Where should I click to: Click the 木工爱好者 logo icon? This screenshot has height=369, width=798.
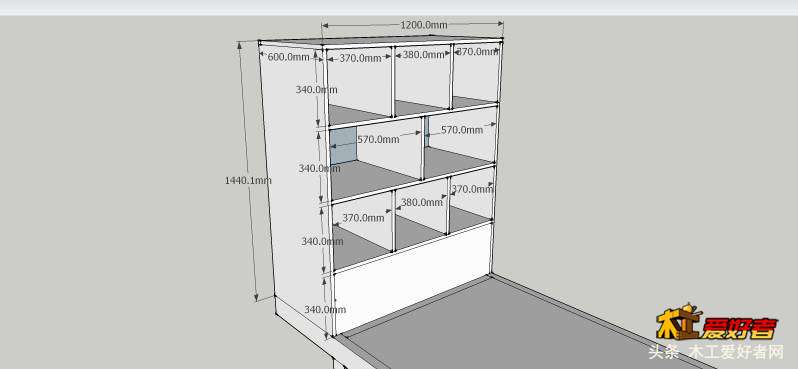[x=717, y=322]
